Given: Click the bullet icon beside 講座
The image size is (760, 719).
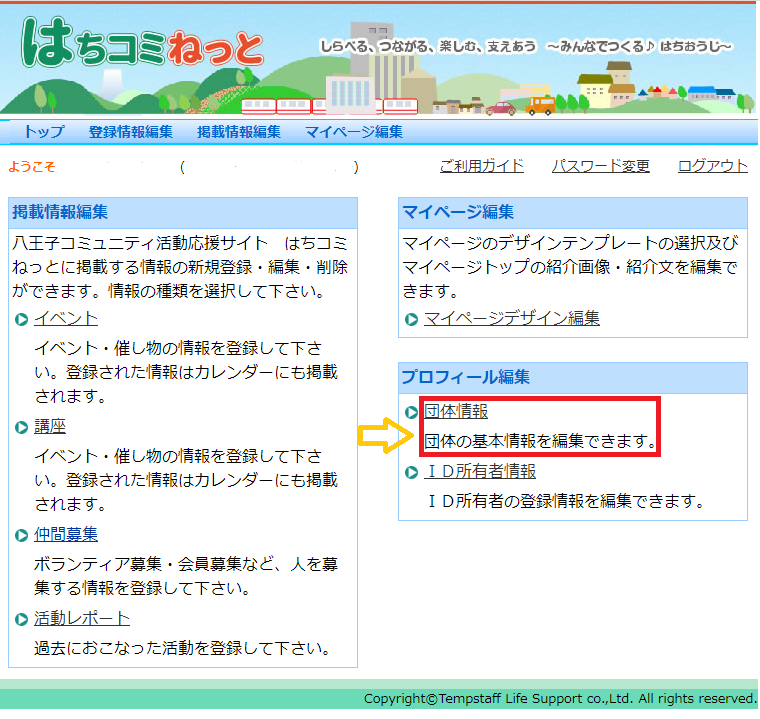Looking at the screenshot, I should click(22, 428).
